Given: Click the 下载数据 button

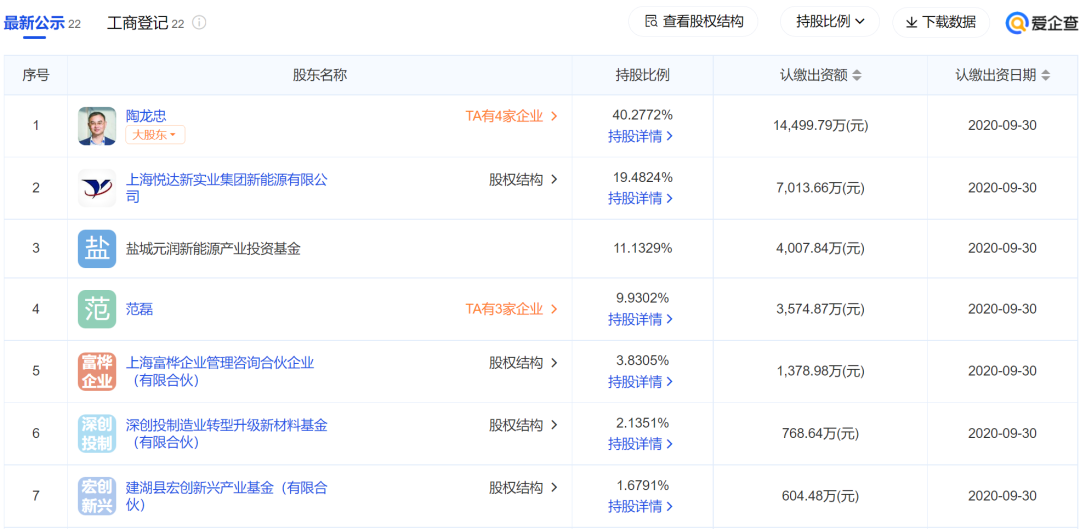Looking at the screenshot, I should click(x=941, y=22).
